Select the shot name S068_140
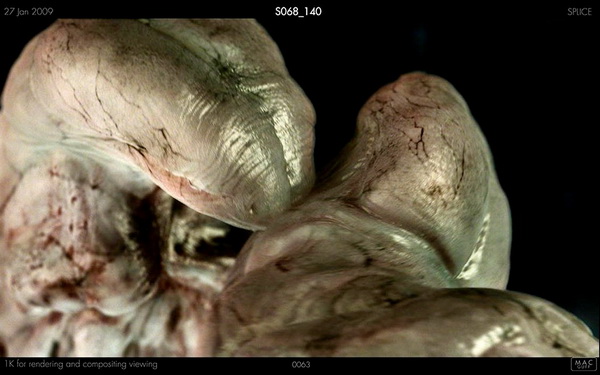This screenshot has width=600, height=375. [298, 11]
